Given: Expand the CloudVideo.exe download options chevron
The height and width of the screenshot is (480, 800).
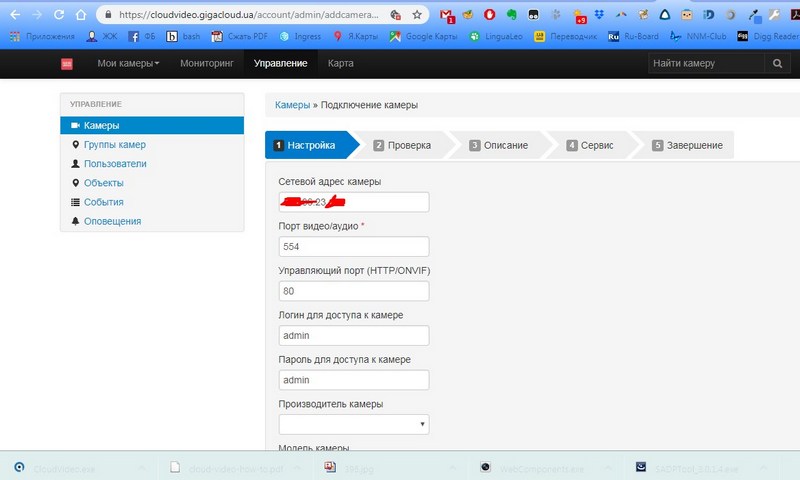Looking at the screenshot, I should click(142, 468).
